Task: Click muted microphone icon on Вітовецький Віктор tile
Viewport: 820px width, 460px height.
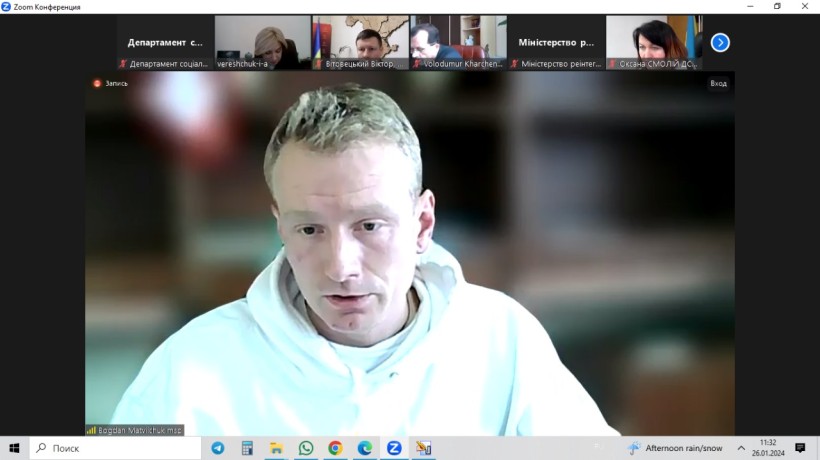Action: [318, 64]
